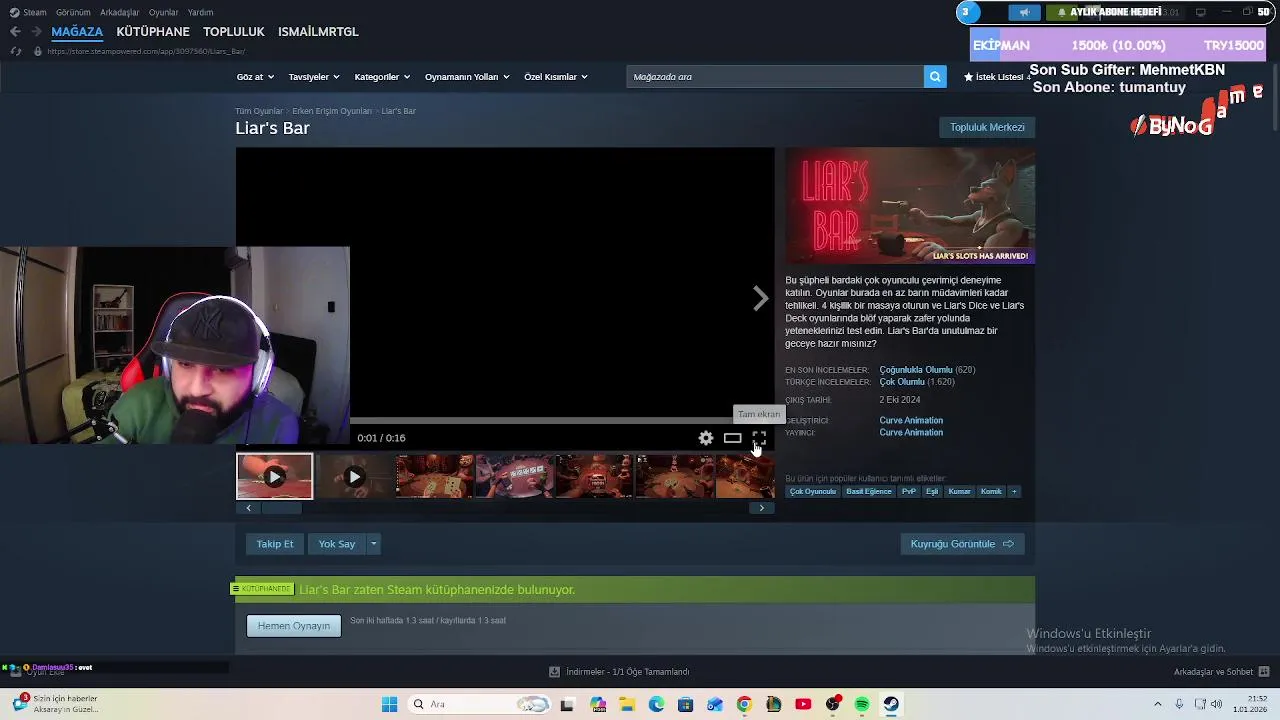Open OBS Studio from taskbar
1280x720 pixels.
coord(832,704)
